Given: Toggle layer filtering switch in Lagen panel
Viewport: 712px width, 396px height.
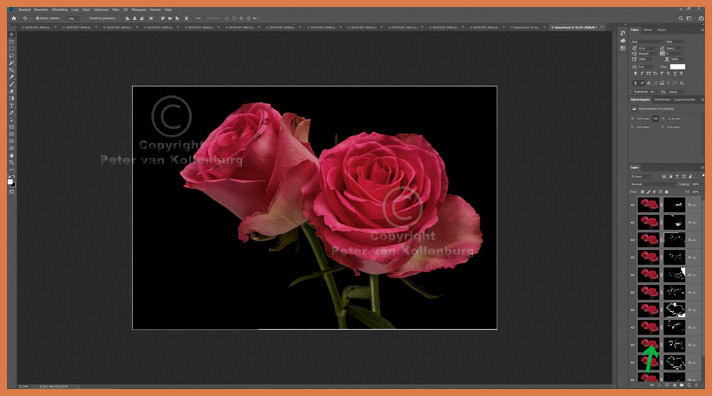Looking at the screenshot, I should tap(703, 175).
